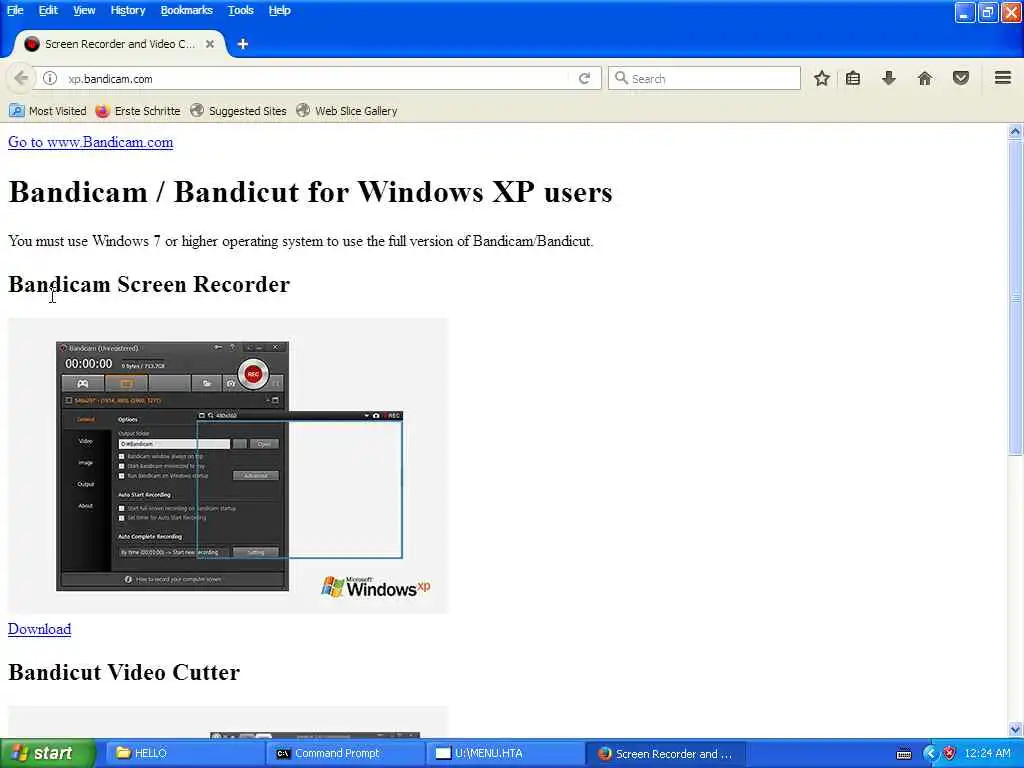Image resolution: width=1024 pixels, height=768 pixels.
Task: Click the page scrollbar up arrow
Action: [x=1015, y=131]
